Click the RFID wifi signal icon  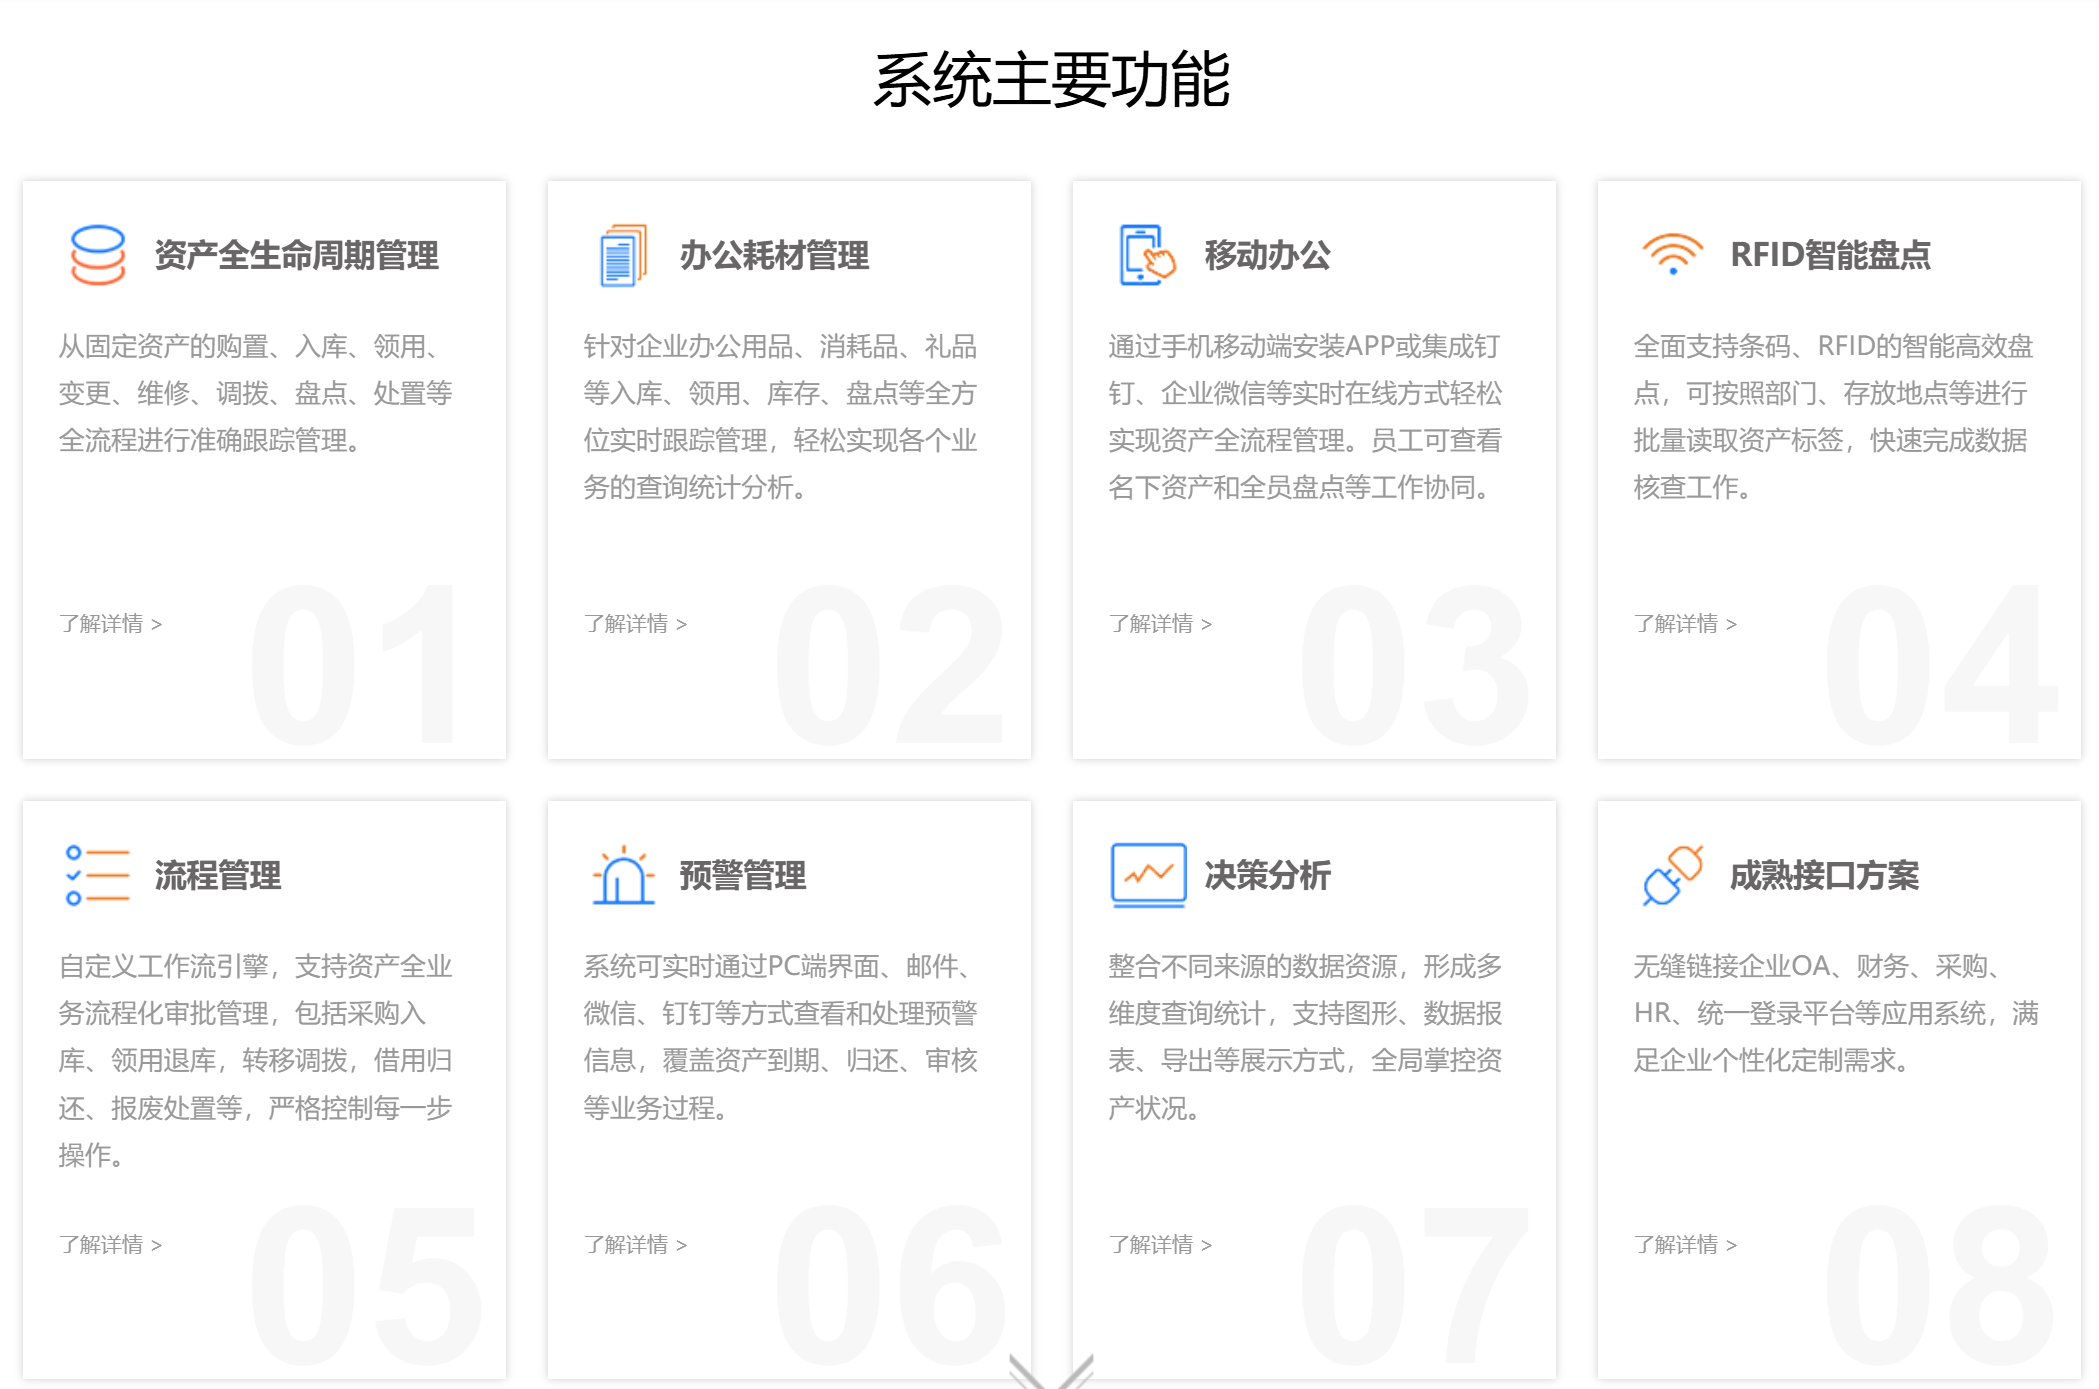[1672, 254]
